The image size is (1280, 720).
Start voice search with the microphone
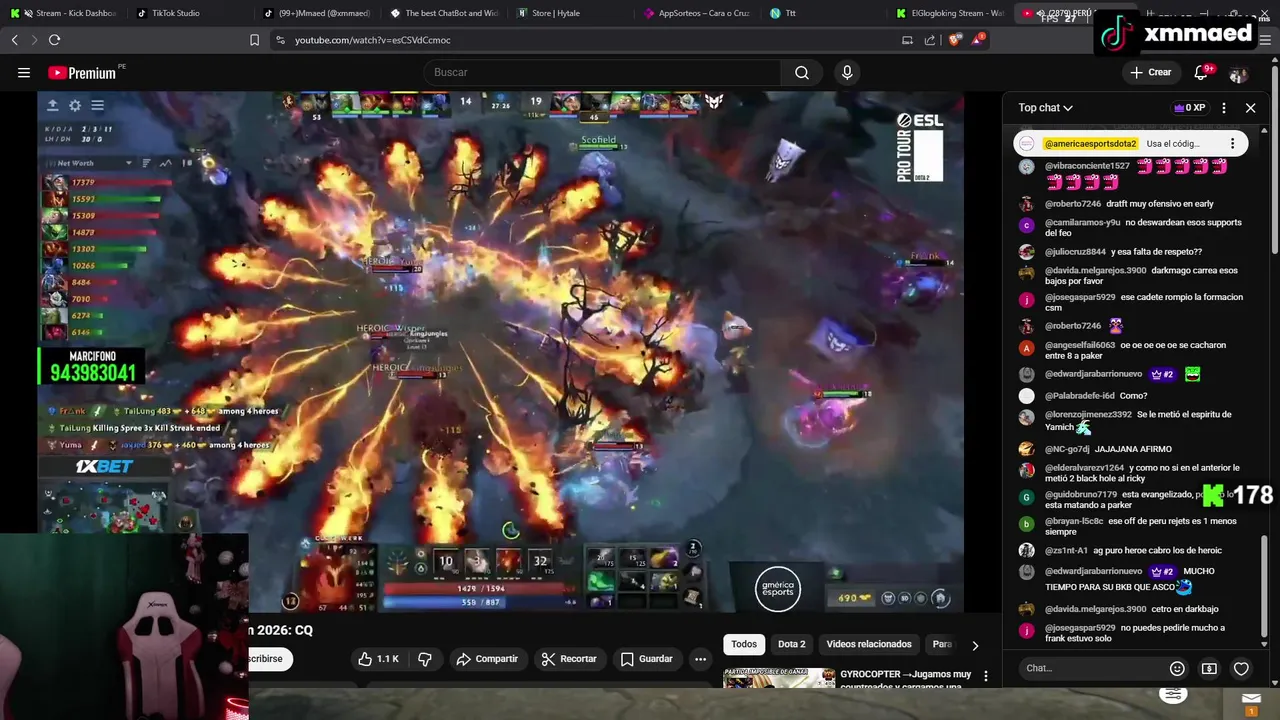point(847,72)
